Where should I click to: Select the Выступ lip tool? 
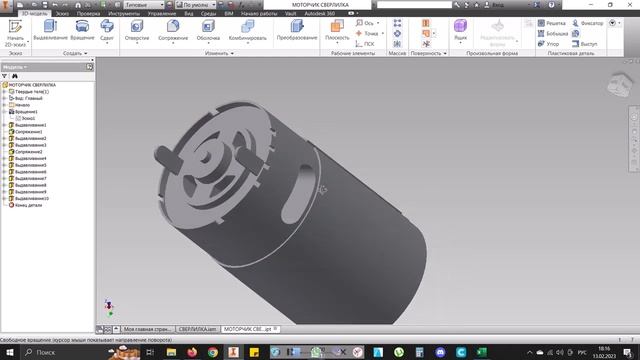pyautogui.click(x=584, y=44)
